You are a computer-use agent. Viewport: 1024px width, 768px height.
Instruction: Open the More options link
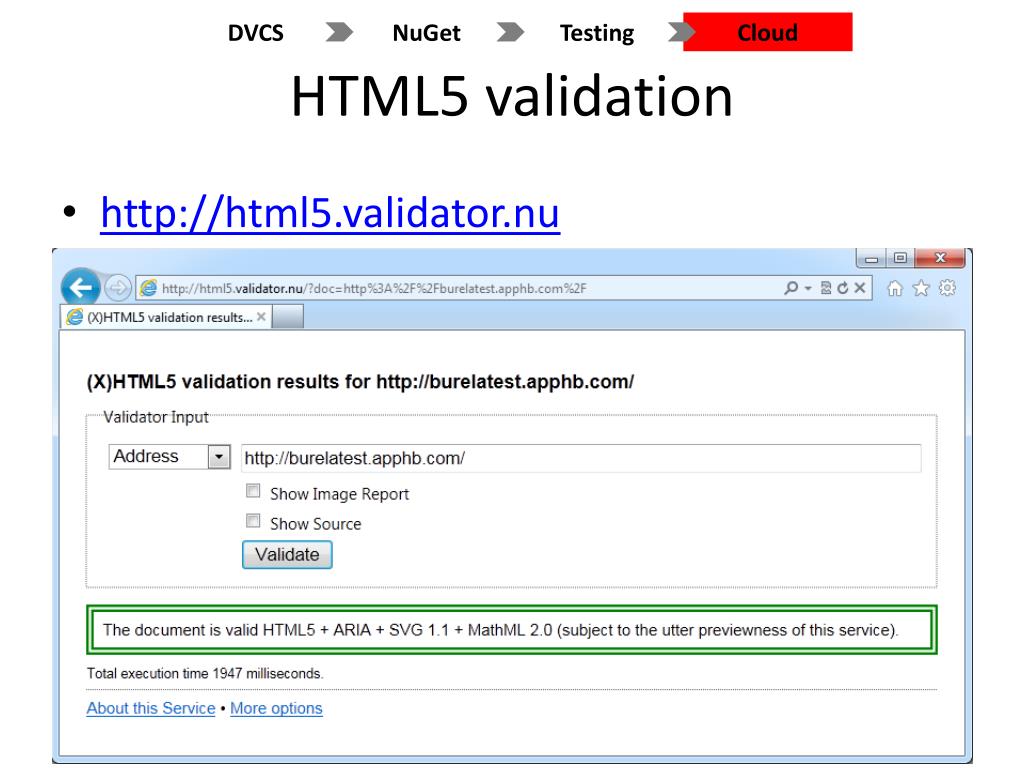click(x=276, y=709)
